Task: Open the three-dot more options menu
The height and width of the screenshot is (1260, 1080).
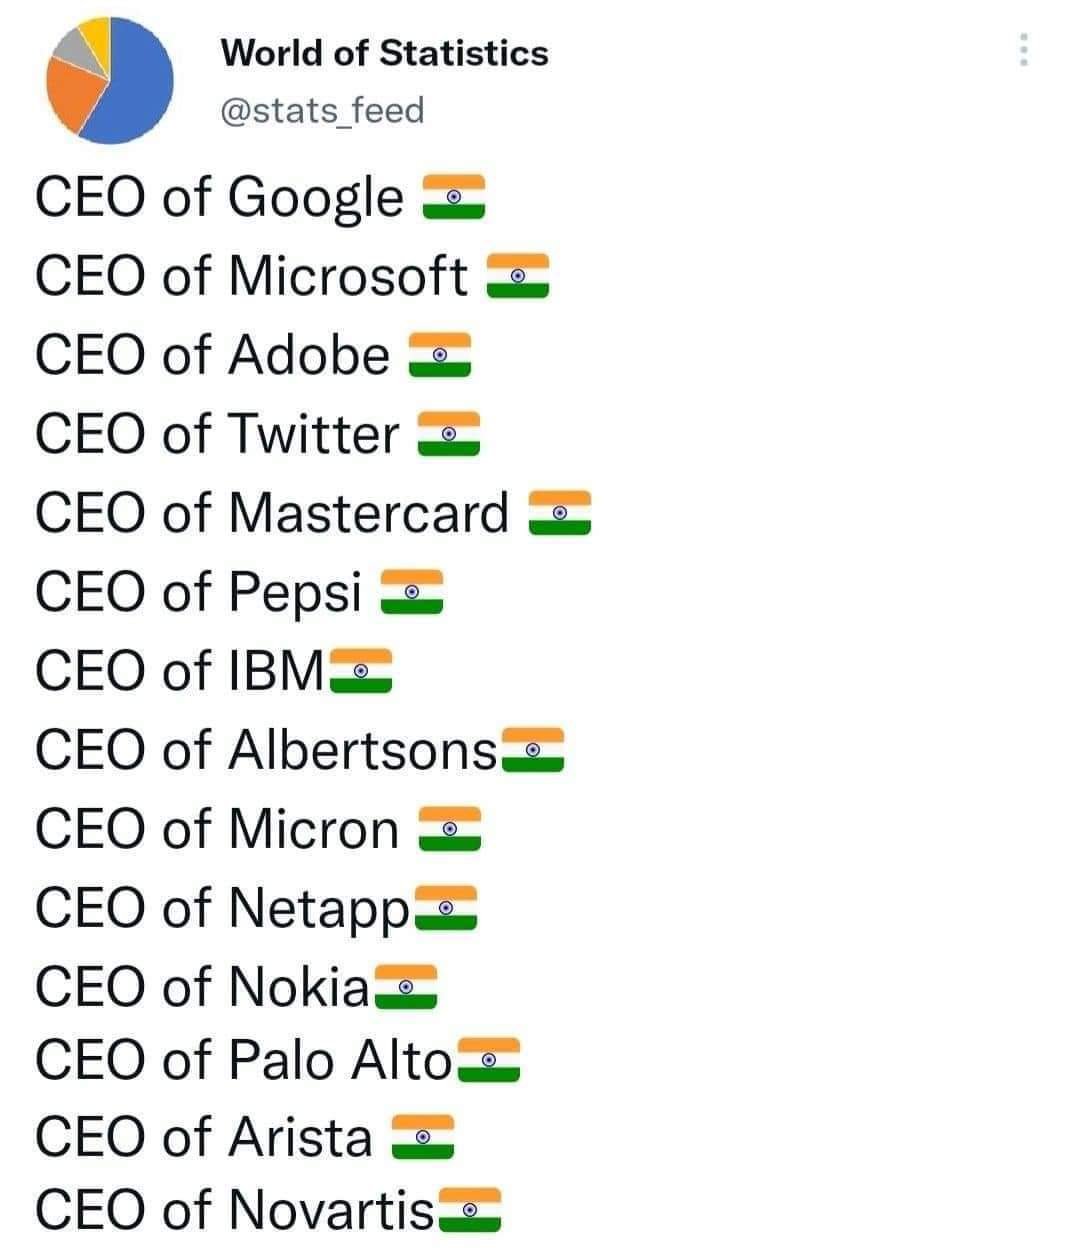Action: [1023, 50]
